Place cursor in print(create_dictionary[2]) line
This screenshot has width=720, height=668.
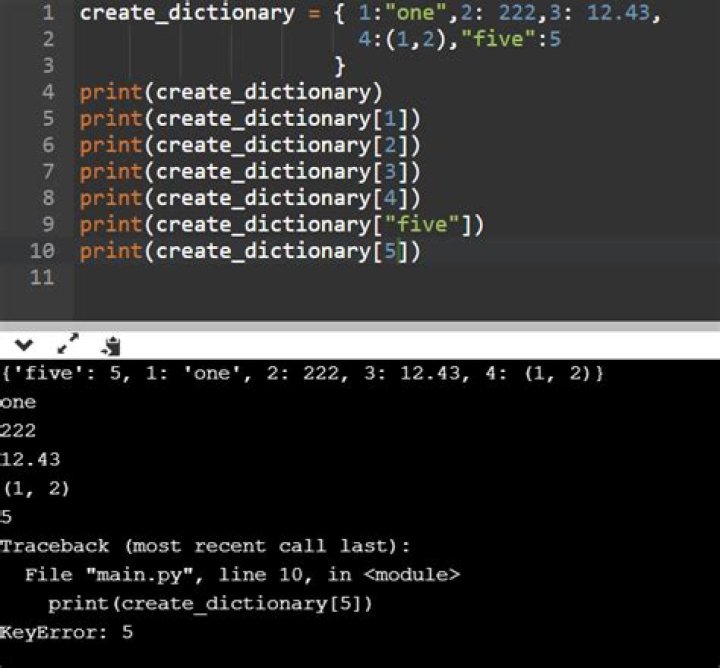[x=250, y=146]
